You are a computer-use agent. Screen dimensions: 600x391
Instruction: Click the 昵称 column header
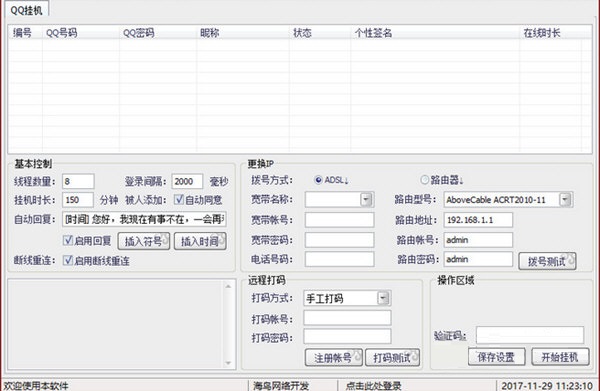point(243,33)
